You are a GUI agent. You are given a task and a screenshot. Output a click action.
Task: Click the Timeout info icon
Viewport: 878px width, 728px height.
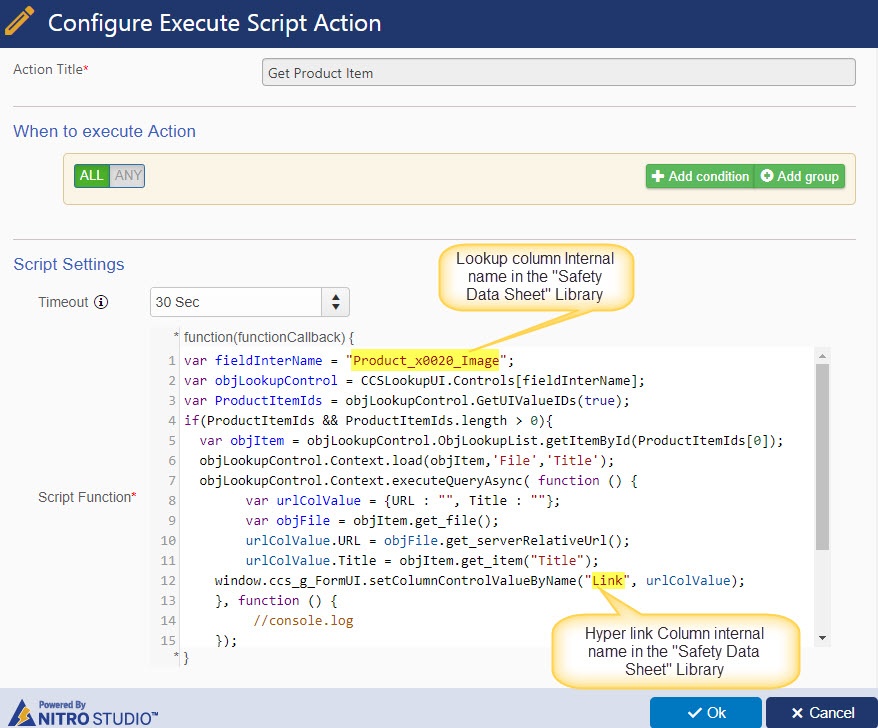101,302
